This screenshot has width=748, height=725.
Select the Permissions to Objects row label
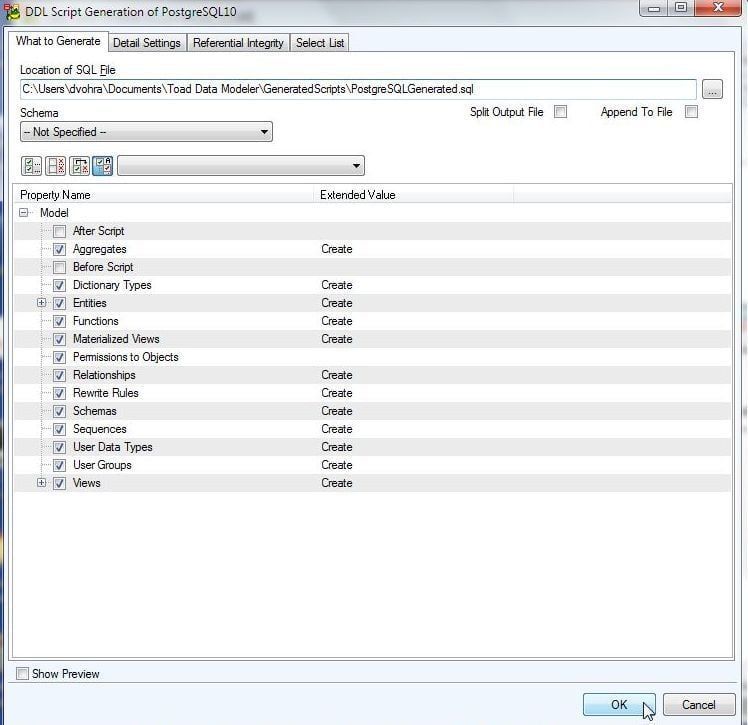pyautogui.click(x=125, y=357)
